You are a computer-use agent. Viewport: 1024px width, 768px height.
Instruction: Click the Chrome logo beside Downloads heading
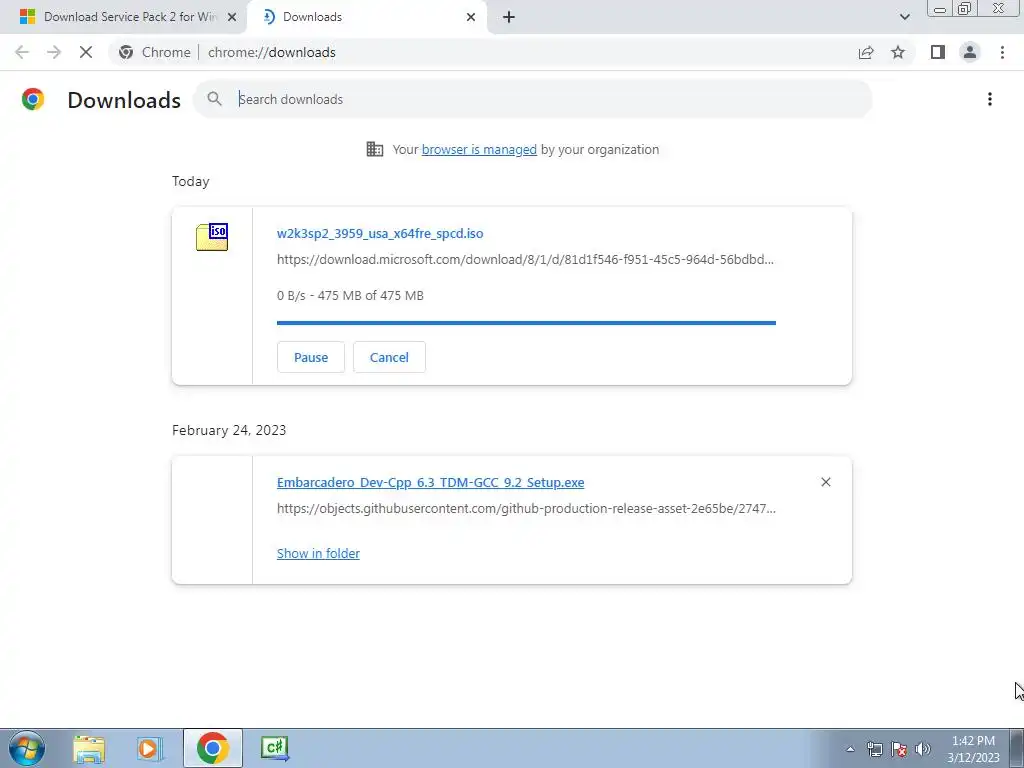[33, 99]
